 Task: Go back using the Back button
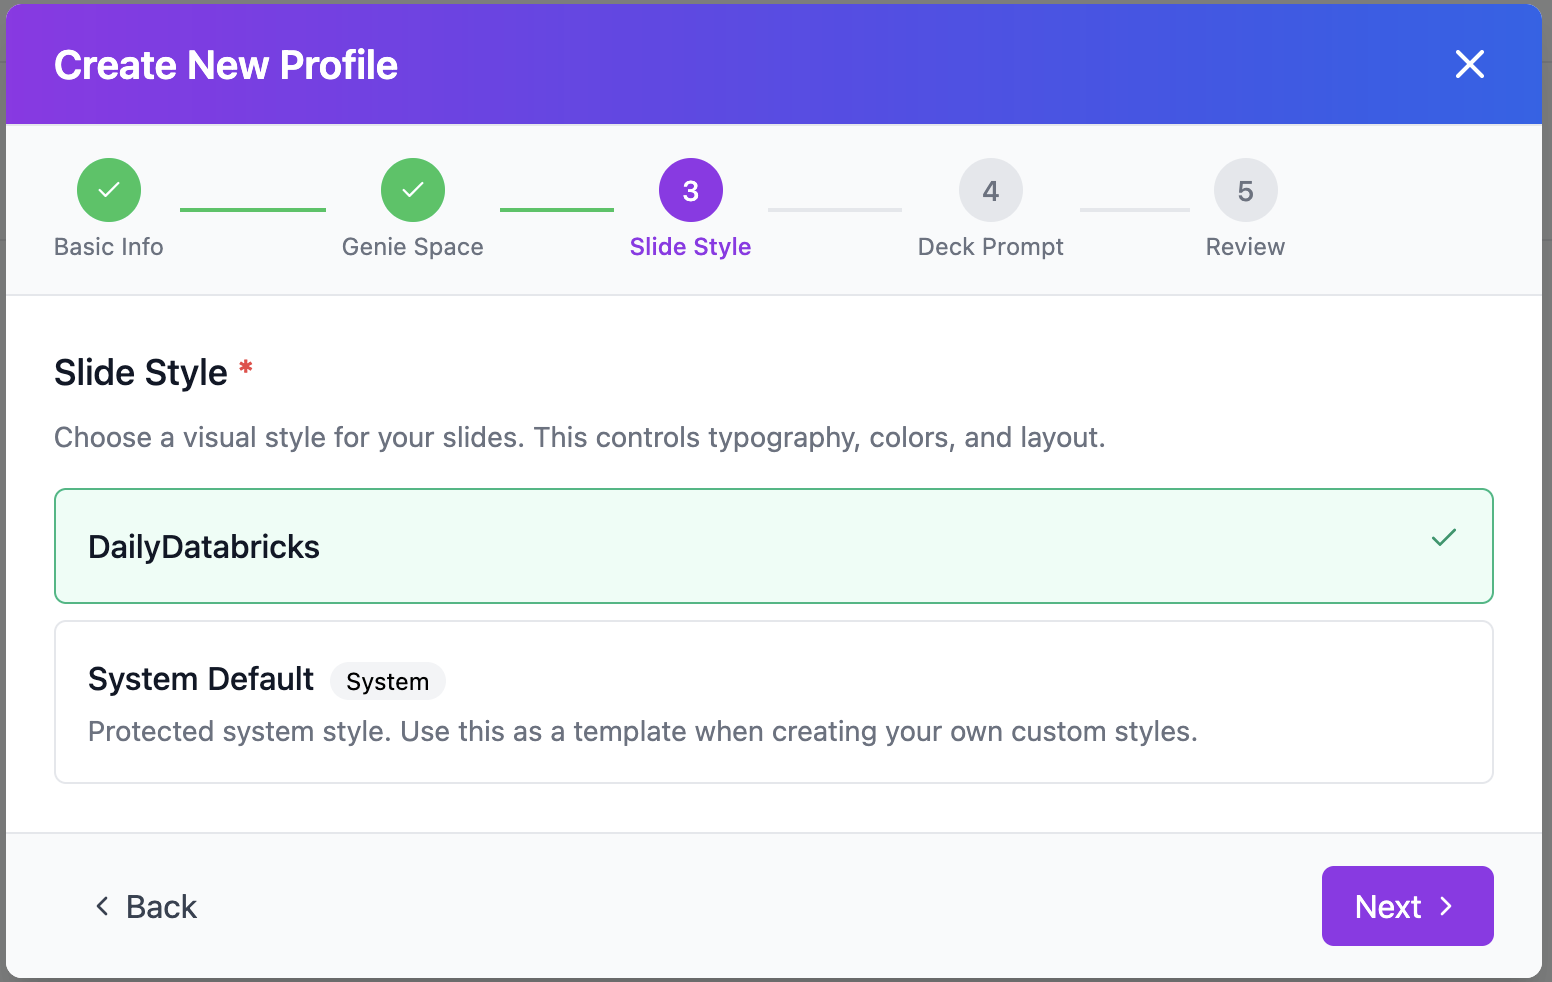click(146, 906)
